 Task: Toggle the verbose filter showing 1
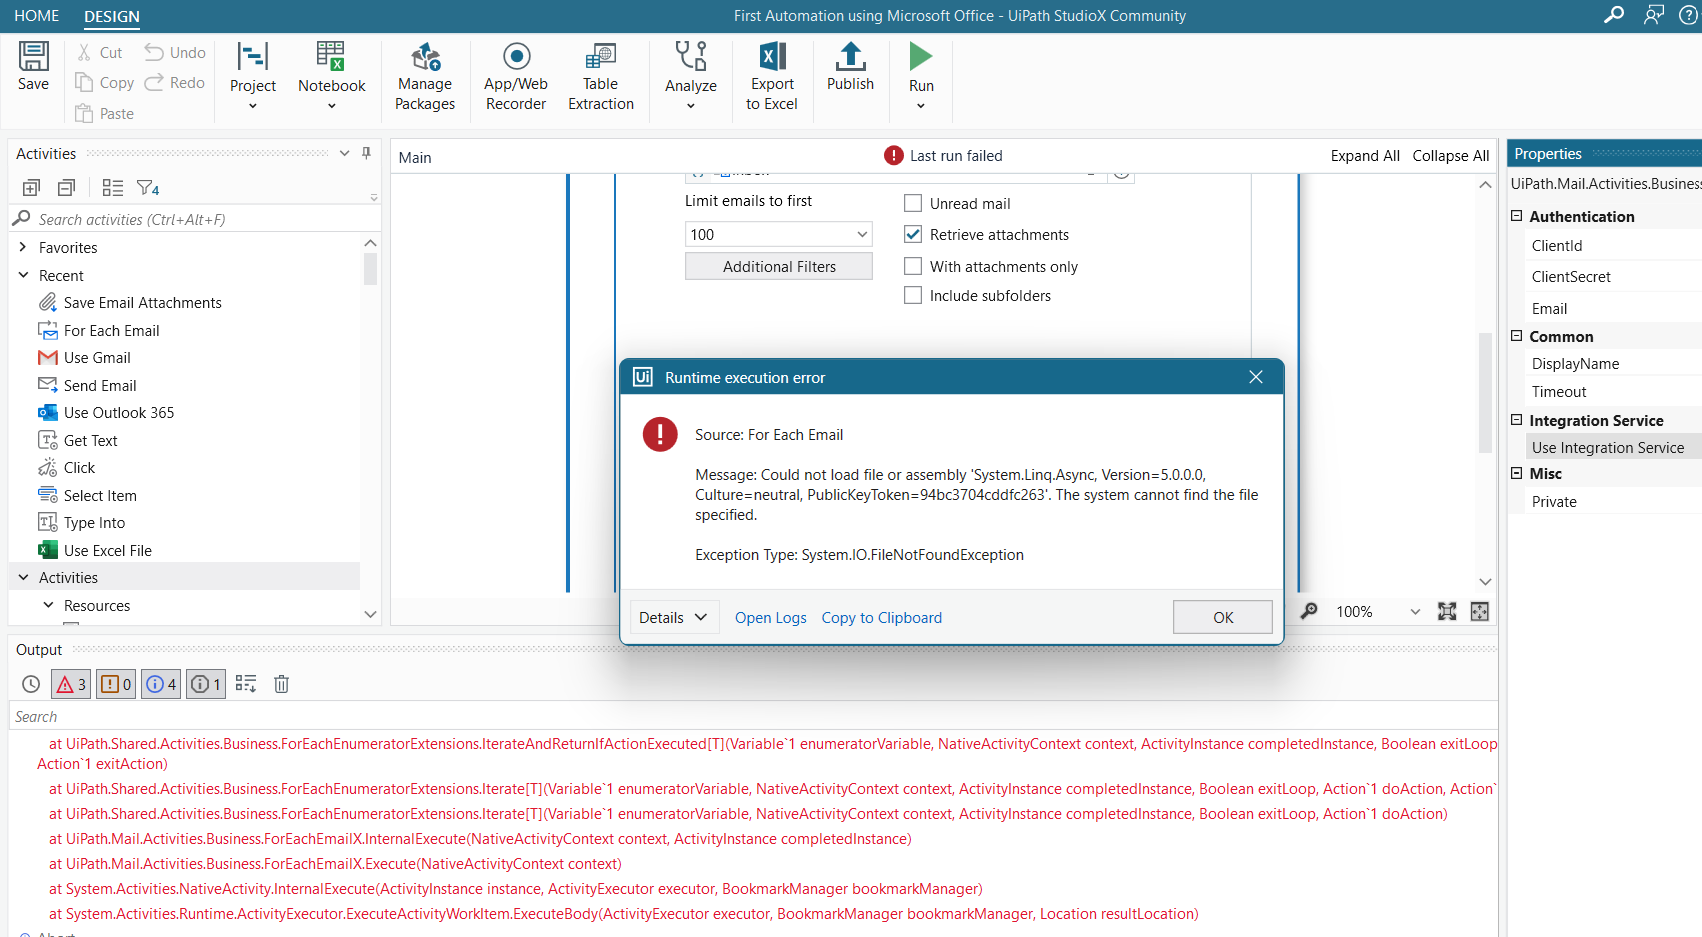(x=206, y=684)
